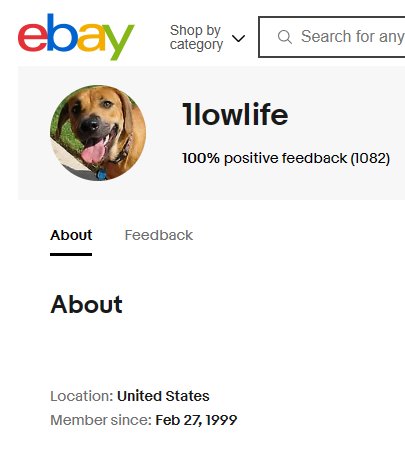405x449 pixels.
Task: Open the Shop by category menu label
Action: point(196,37)
